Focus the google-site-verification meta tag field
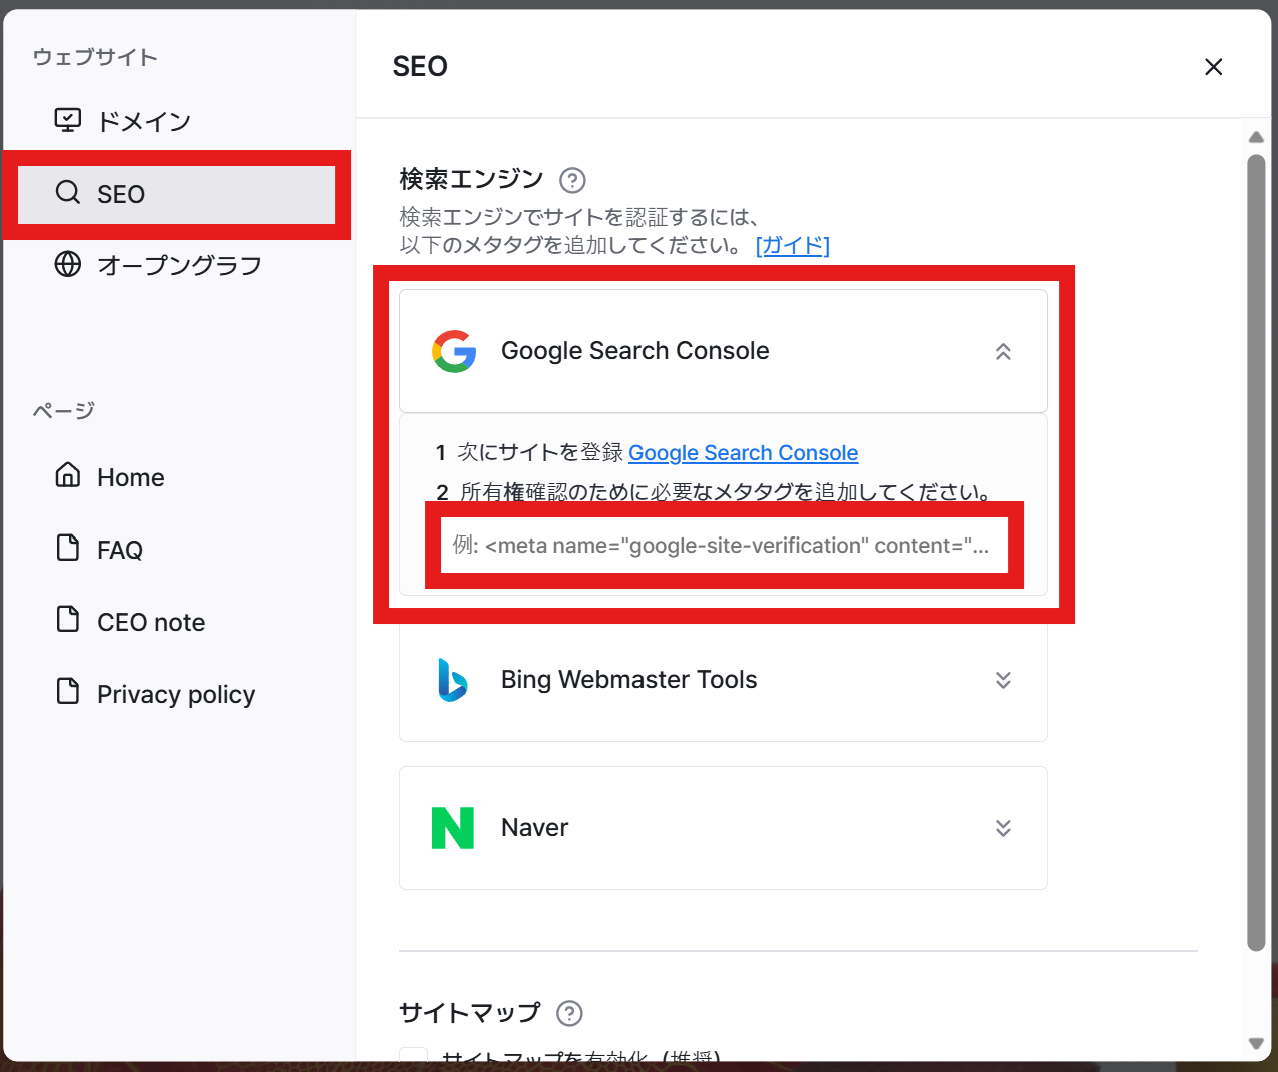1278x1072 pixels. click(x=724, y=545)
